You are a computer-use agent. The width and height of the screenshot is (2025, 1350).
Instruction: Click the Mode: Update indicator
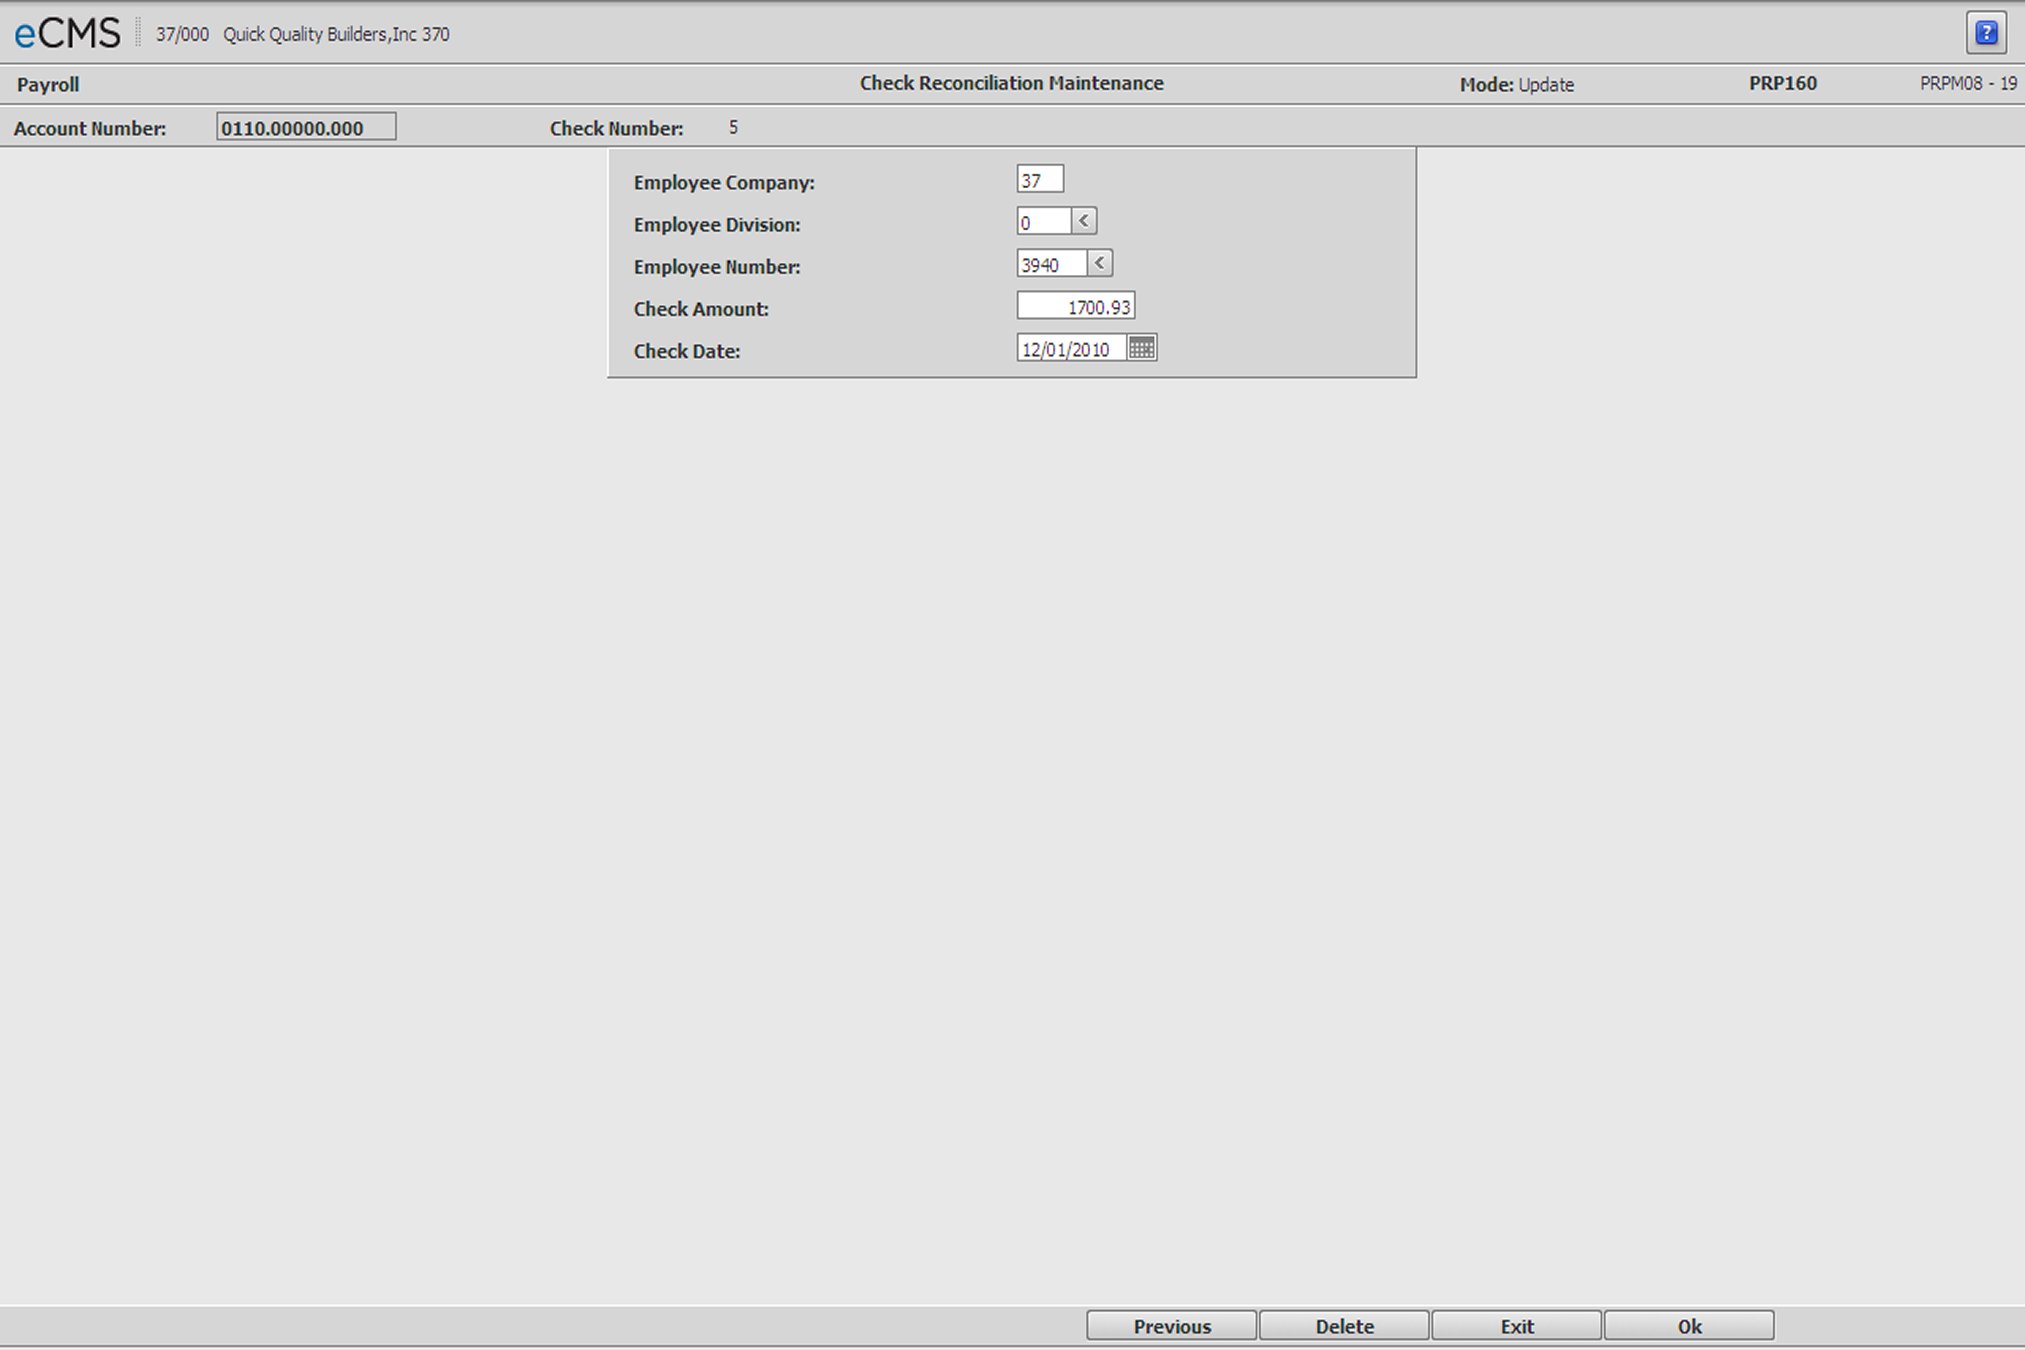[1515, 84]
